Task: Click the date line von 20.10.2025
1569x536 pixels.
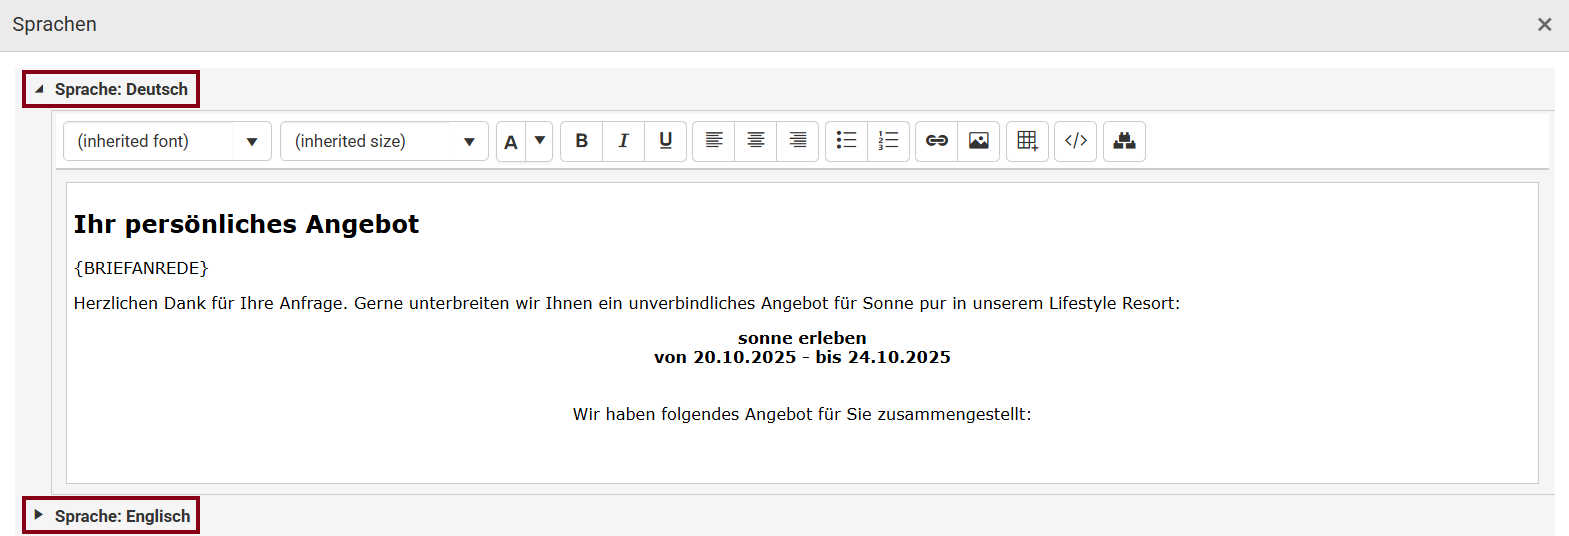Action: pyautogui.click(x=802, y=357)
